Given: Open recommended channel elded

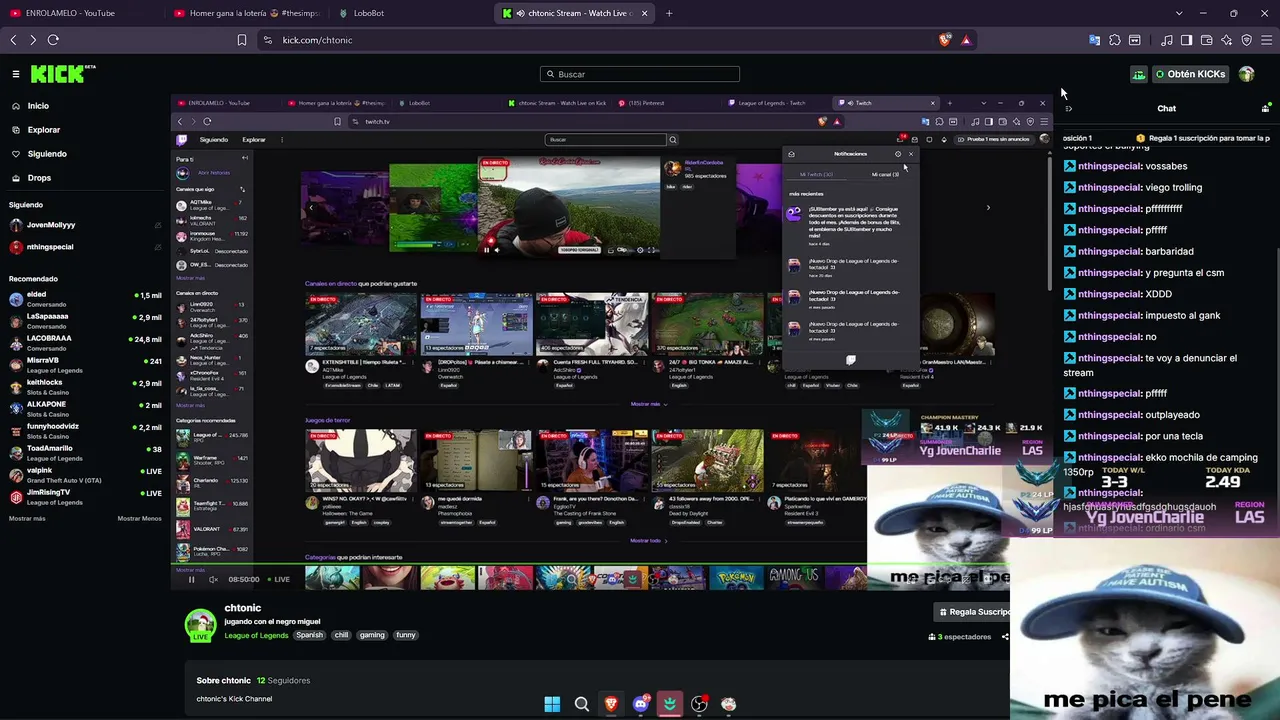Looking at the screenshot, I should coord(85,299).
